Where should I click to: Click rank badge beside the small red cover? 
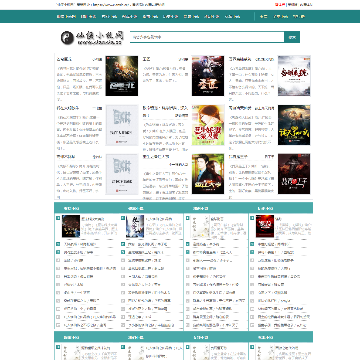click(252, 218)
